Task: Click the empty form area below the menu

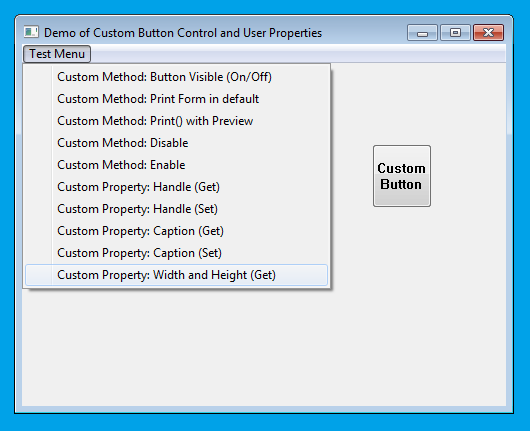Action: click(x=264, y=346)
